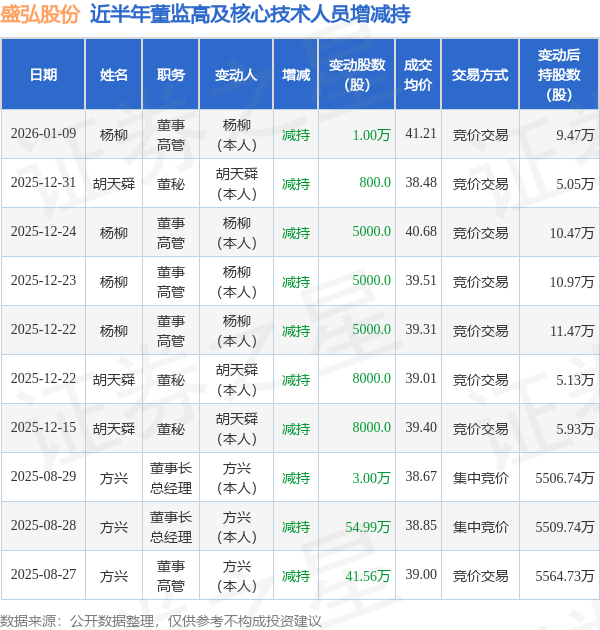This screenshot has height=630, width=600.
Task: Click the holdings value 5.05万
Action: pos(575,184)
